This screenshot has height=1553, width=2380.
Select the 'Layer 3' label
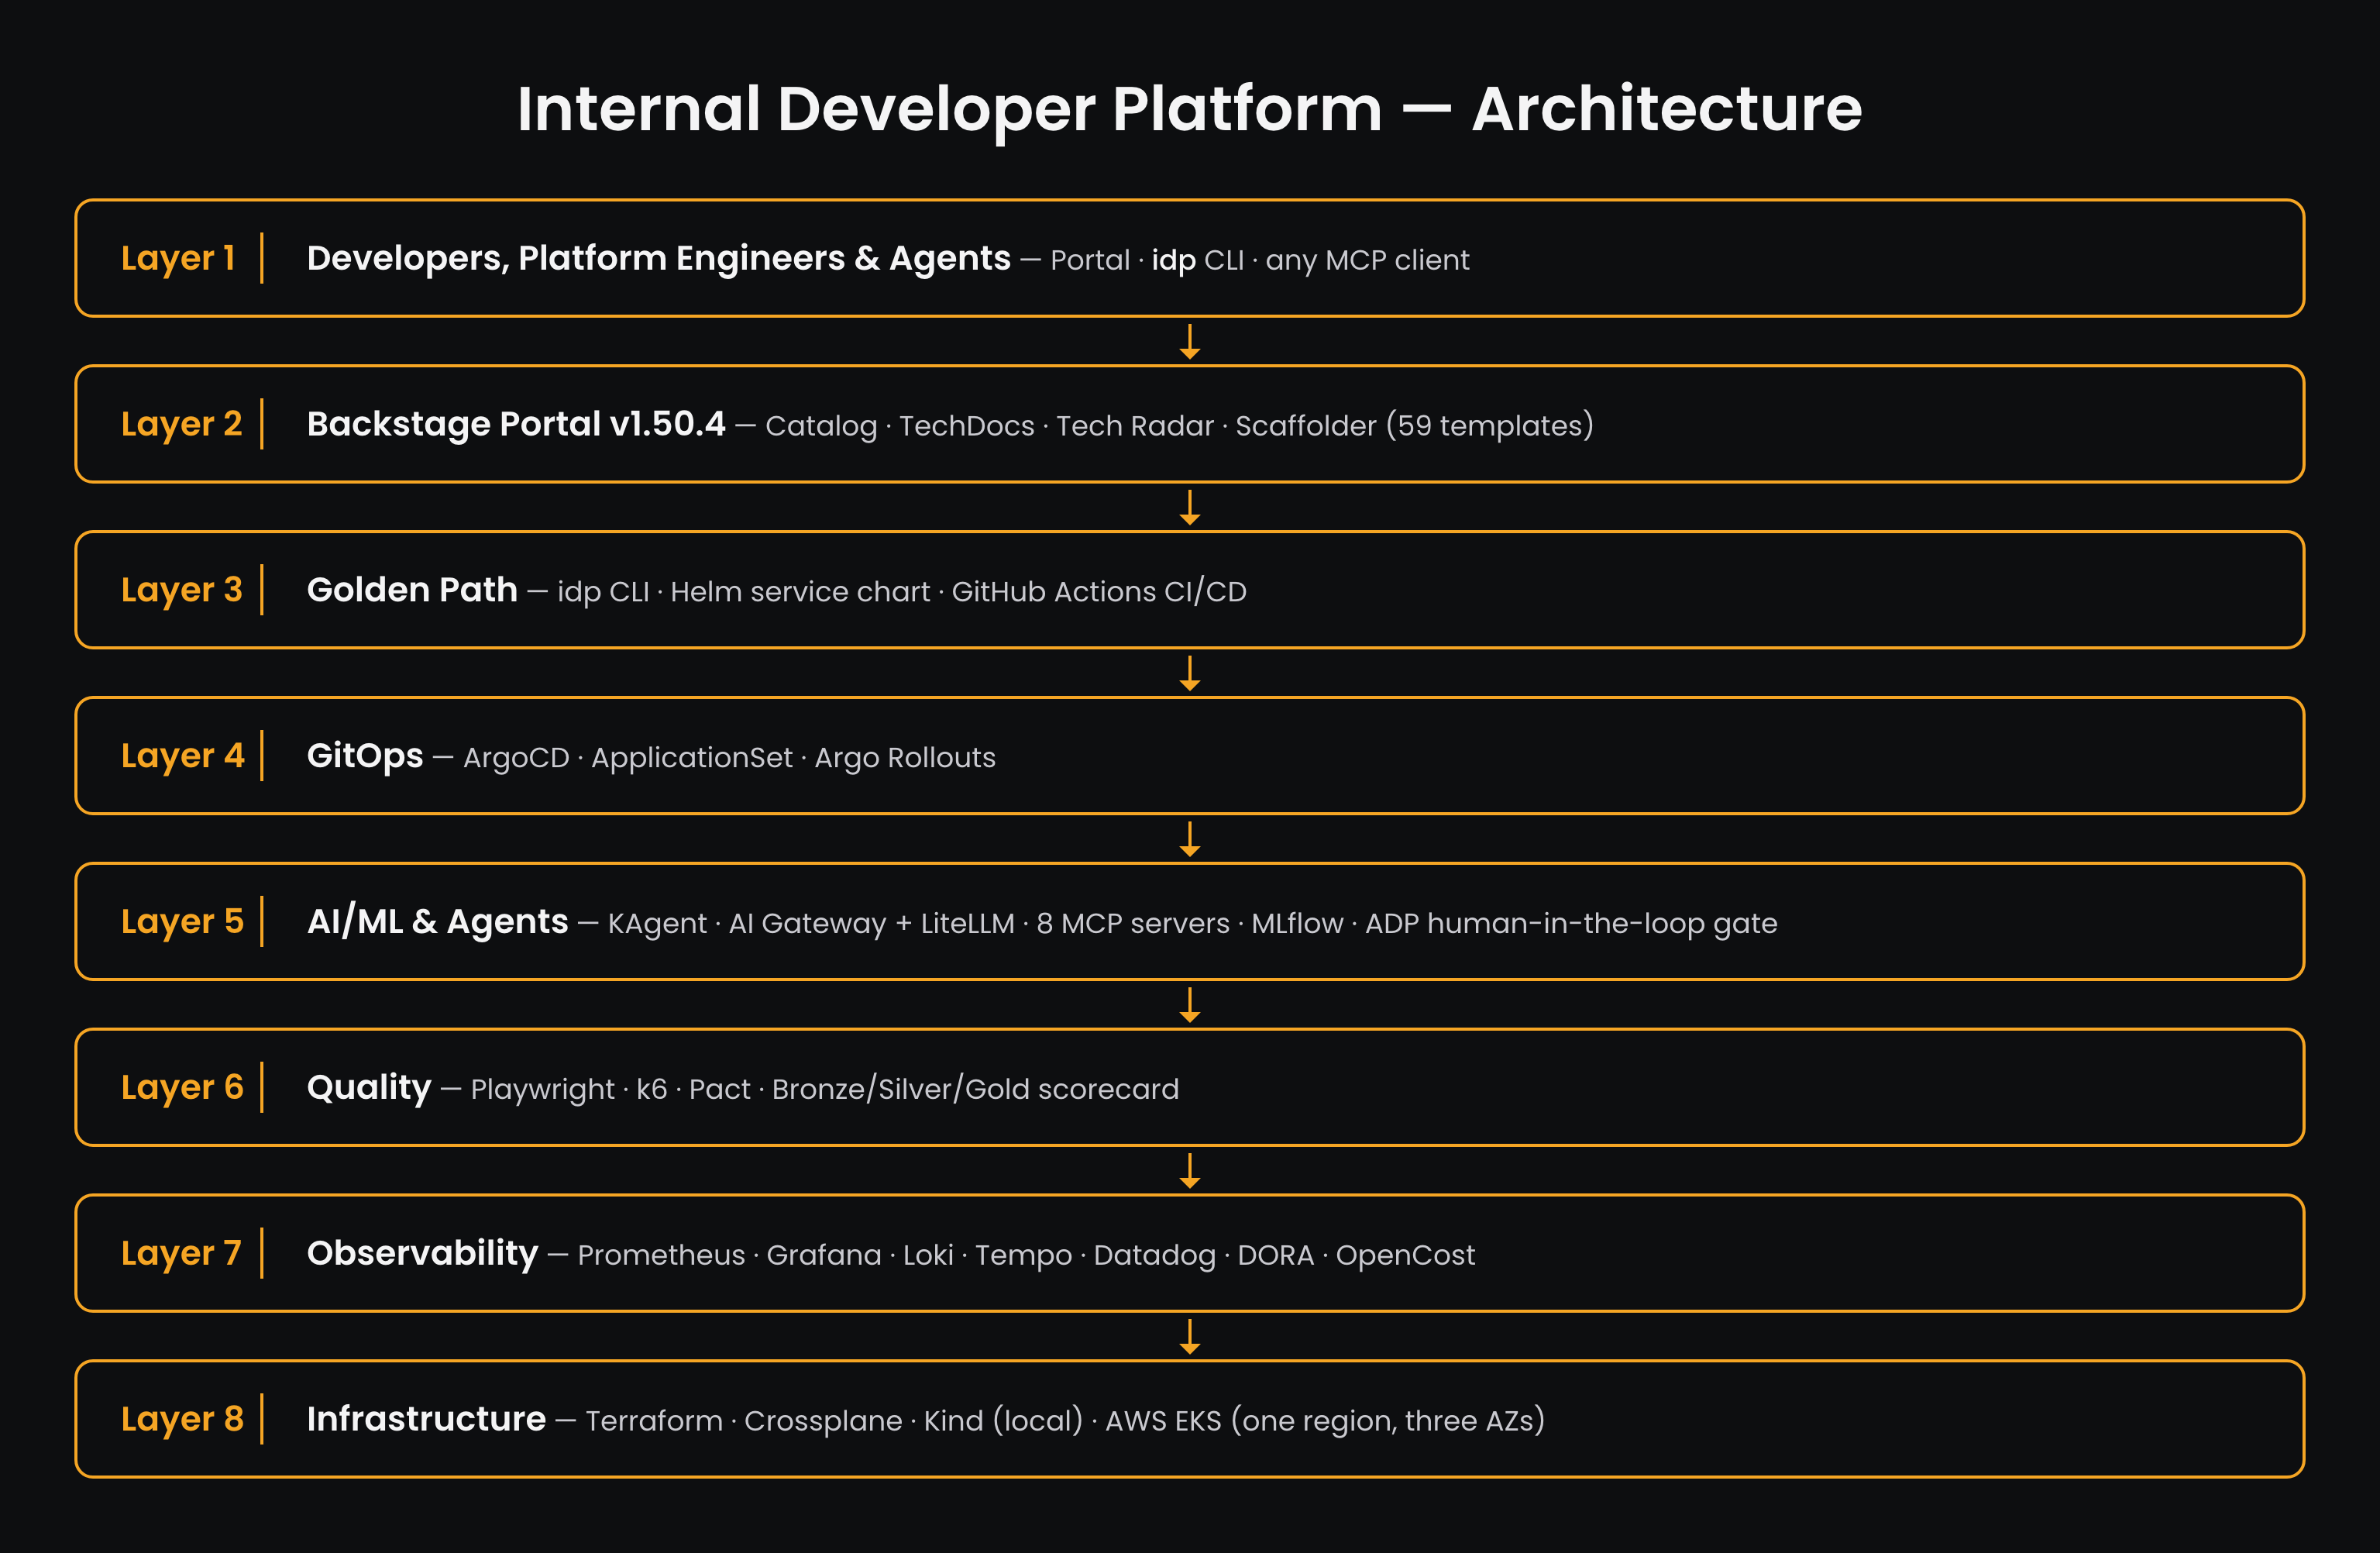pos(181,590)
